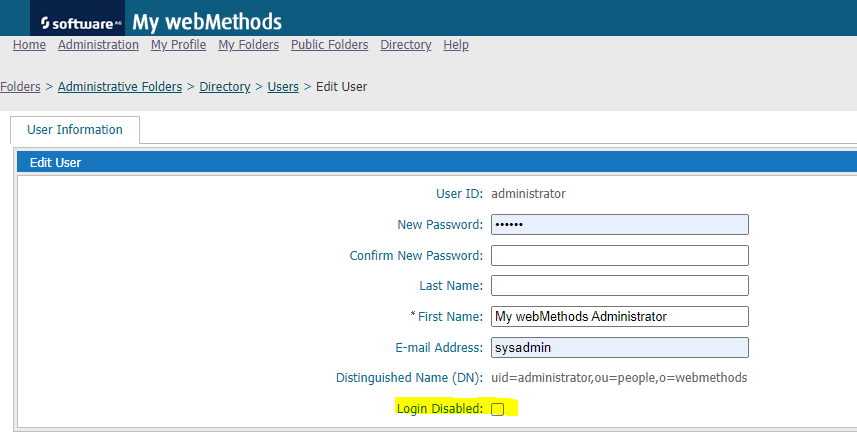Screen dimensions: 857x443
Task: Click into the Last Name field
Action: pyautogui.click(x=620, y=286)
